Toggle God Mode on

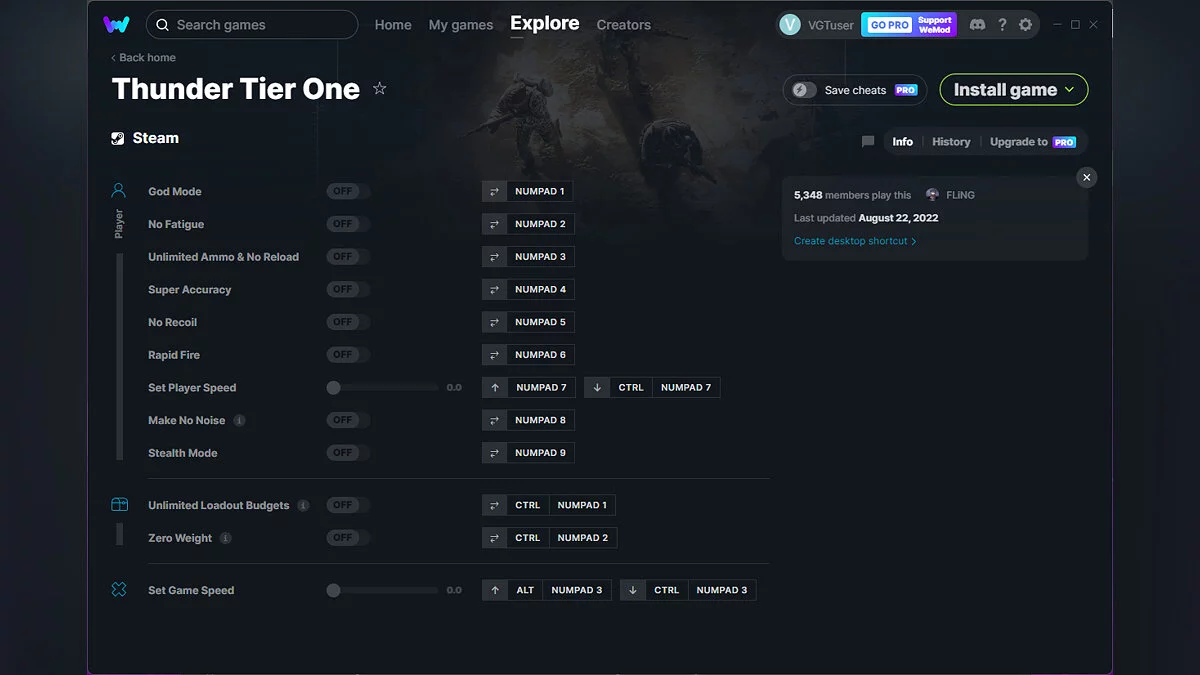coord(348,191)
